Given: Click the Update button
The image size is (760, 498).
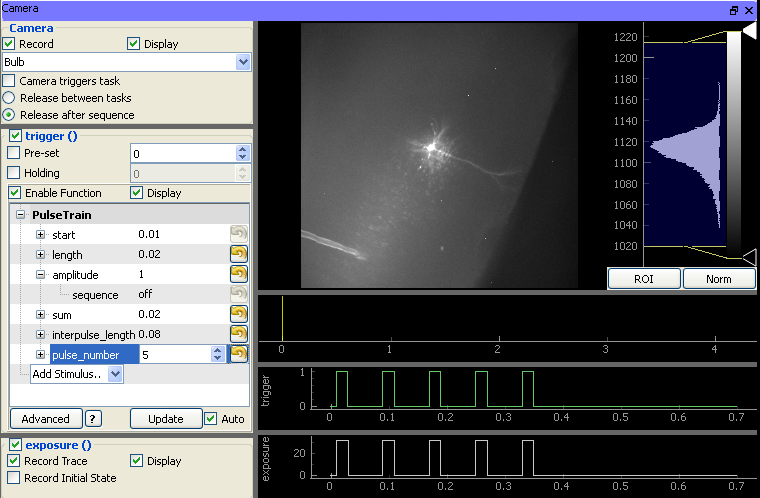Looking at the screenshot, I should (166, 418).
